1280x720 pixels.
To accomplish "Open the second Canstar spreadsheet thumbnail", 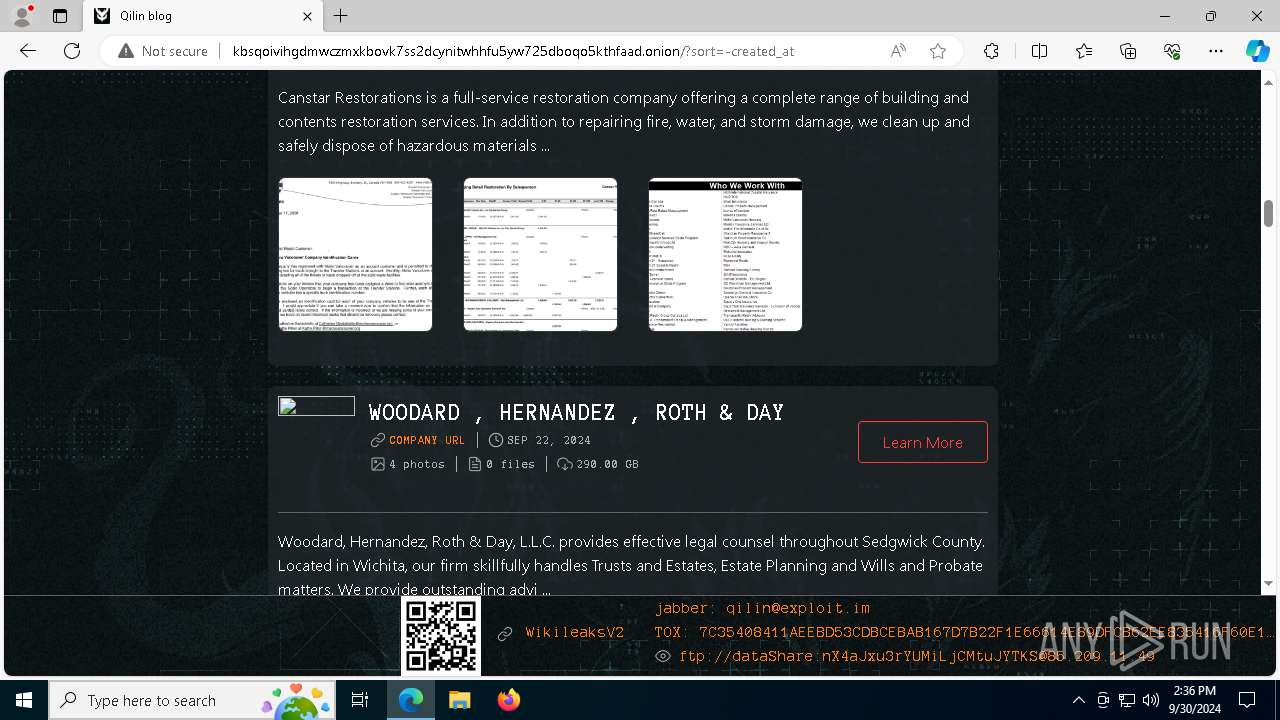I will (540, 254).
